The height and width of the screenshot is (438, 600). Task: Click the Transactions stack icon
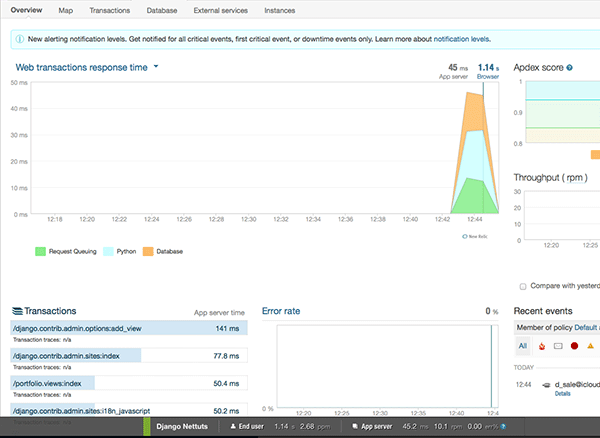pyautogui.click(x=17, y=311)
